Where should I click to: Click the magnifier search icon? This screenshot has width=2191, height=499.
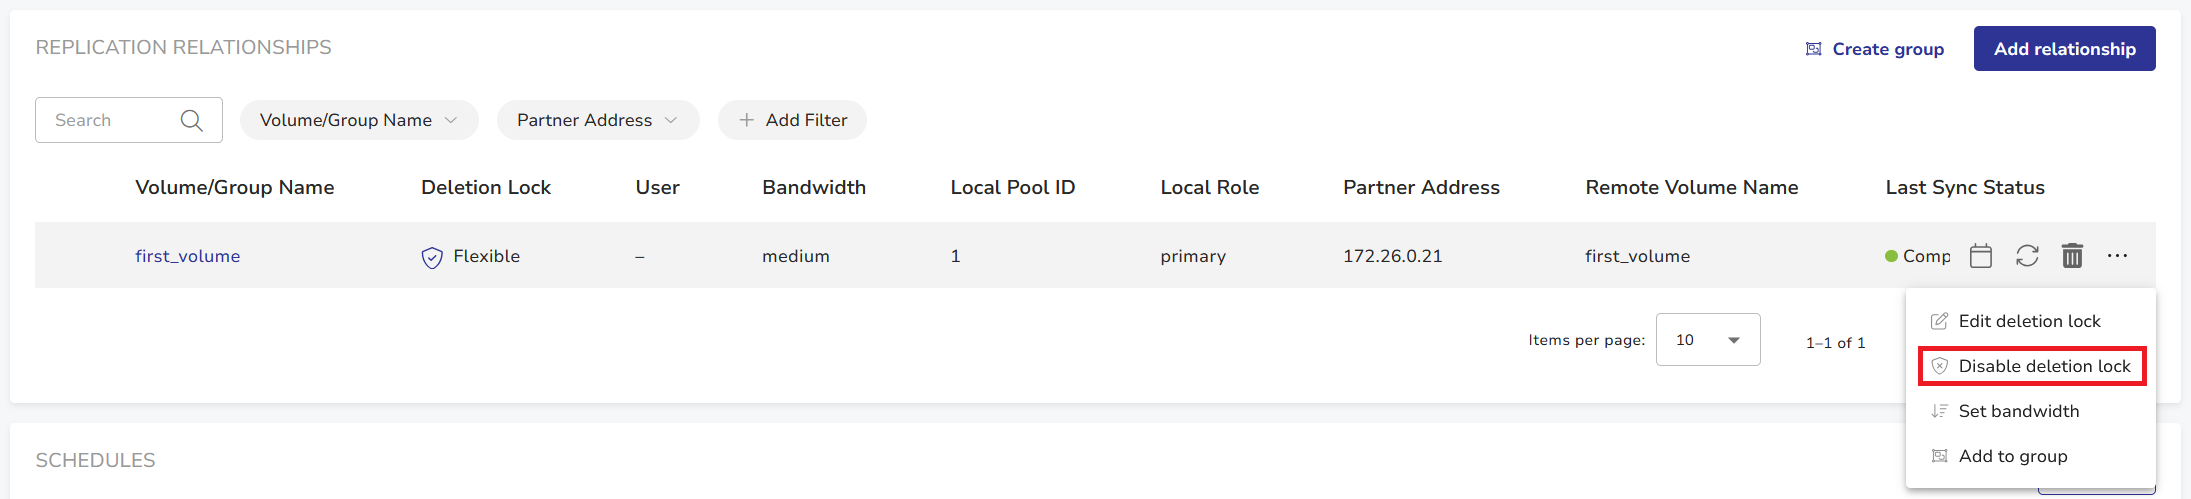191,121
